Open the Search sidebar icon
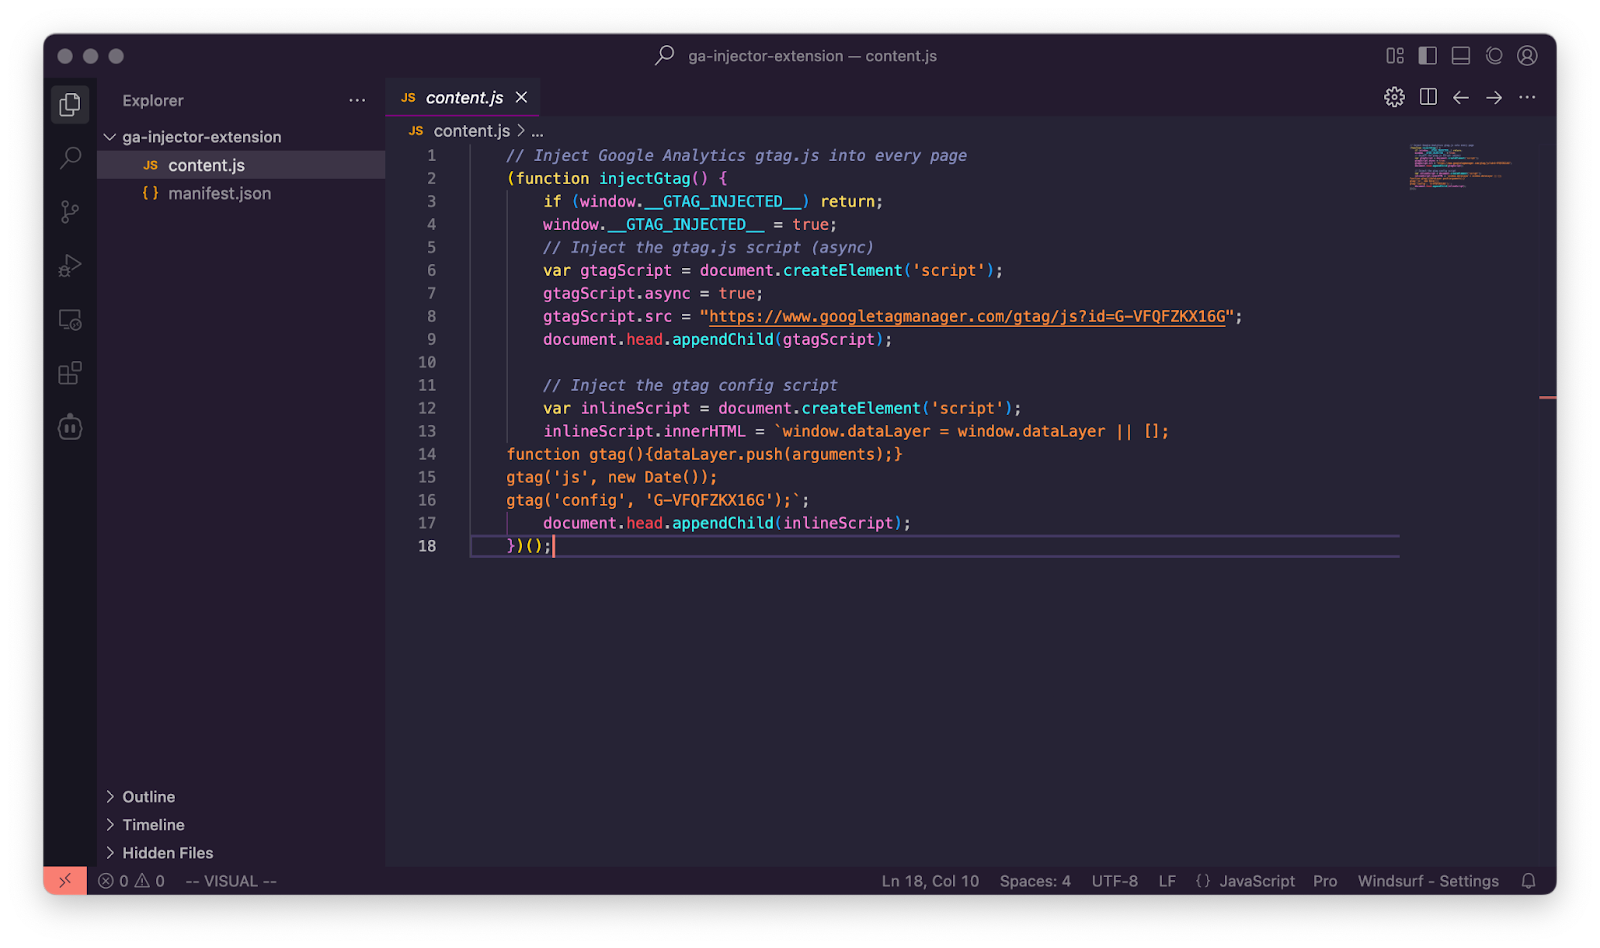The image size is (1600, 948). pos(69,158)
